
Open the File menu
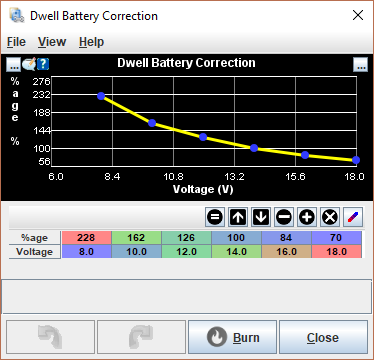(16, 42)
